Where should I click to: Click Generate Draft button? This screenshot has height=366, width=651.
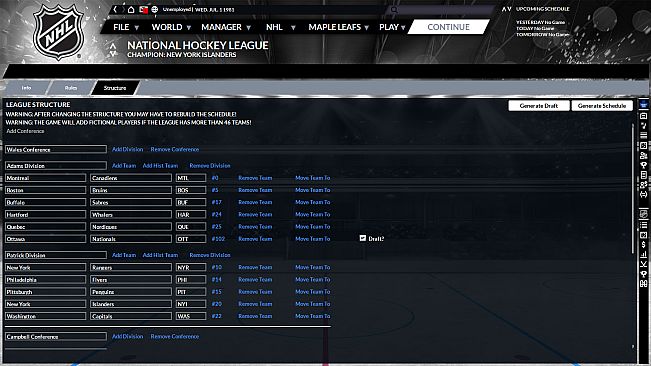[538, 106]
